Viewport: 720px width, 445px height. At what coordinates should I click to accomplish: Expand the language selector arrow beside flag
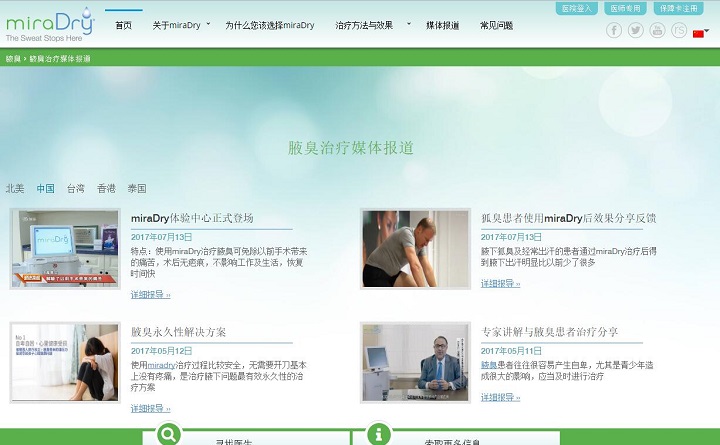tap(707, 31)
